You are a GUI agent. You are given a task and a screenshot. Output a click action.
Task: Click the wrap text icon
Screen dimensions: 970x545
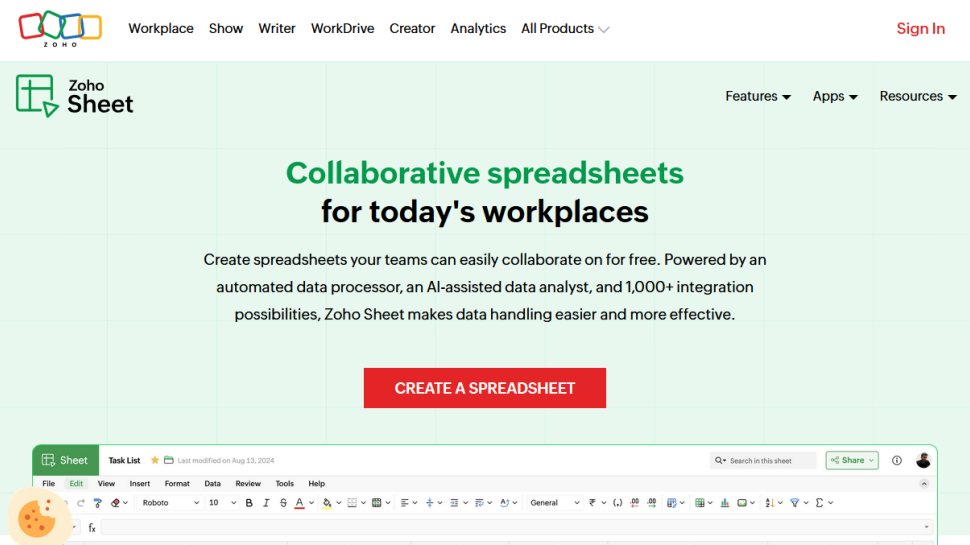tap(479, 503)
